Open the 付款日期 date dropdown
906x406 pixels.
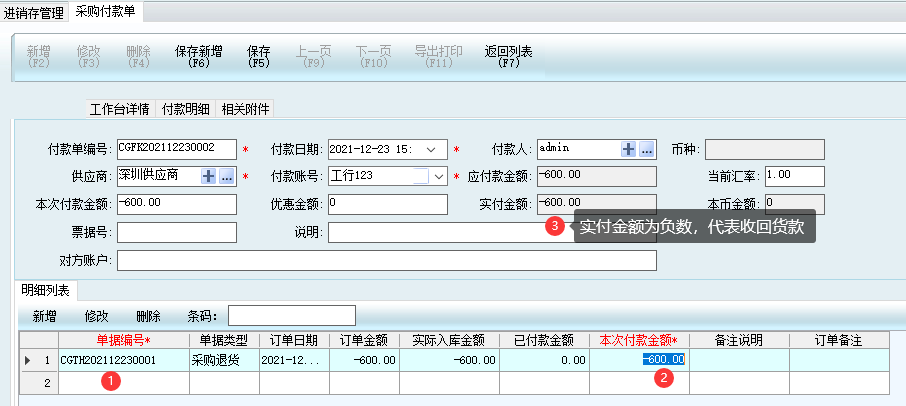pos(431,149)
